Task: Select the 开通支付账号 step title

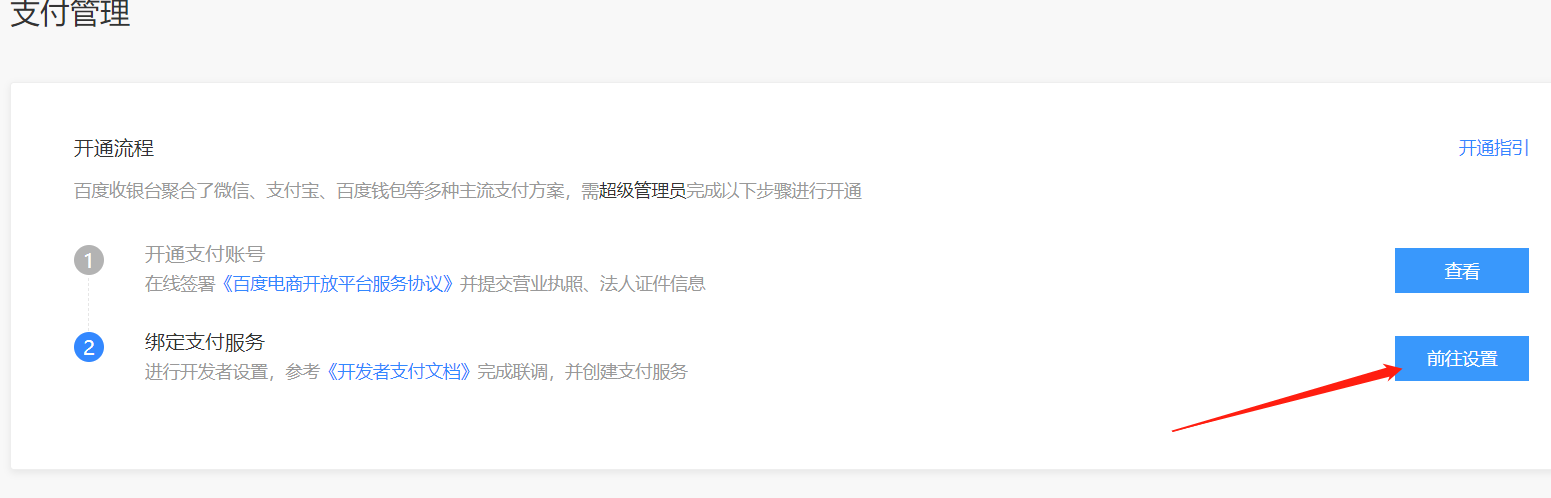Action: point(205,254)
